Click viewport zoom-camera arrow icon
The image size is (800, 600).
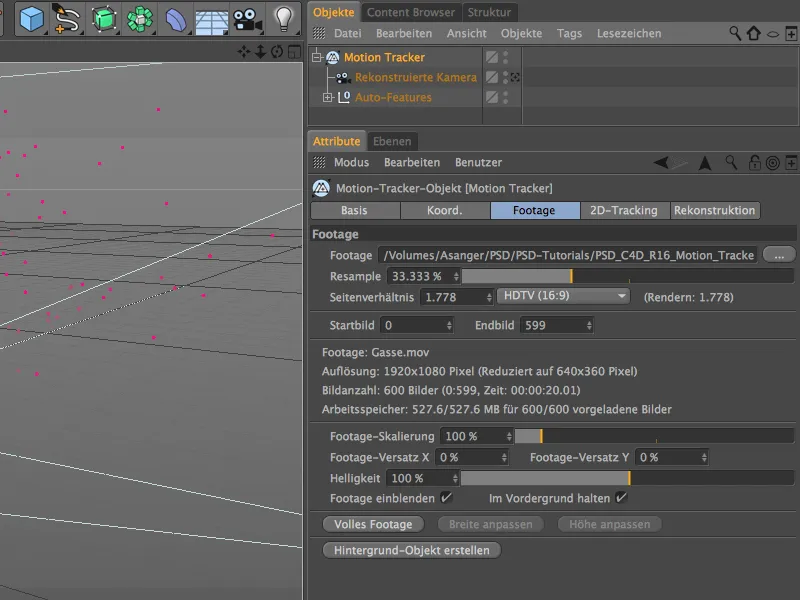coord(260,52)
